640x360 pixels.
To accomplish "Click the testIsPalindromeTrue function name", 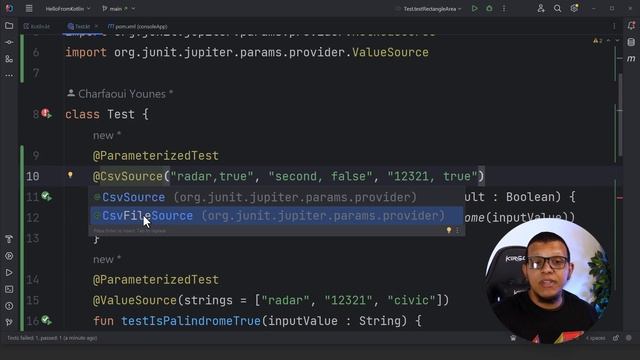I will click(191, 321).
